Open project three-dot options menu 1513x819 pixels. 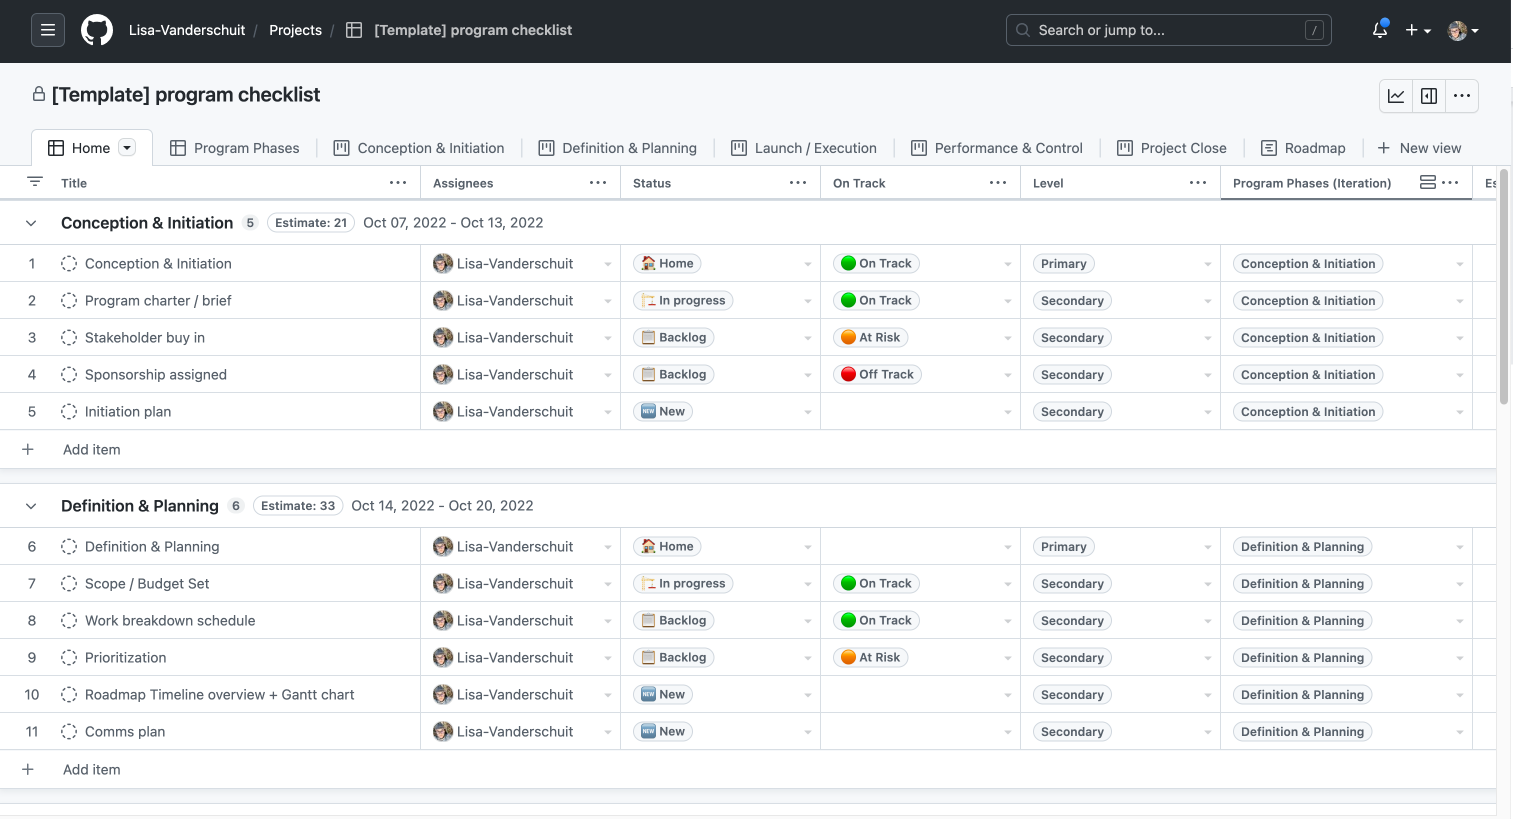[x=1462, y=96]
